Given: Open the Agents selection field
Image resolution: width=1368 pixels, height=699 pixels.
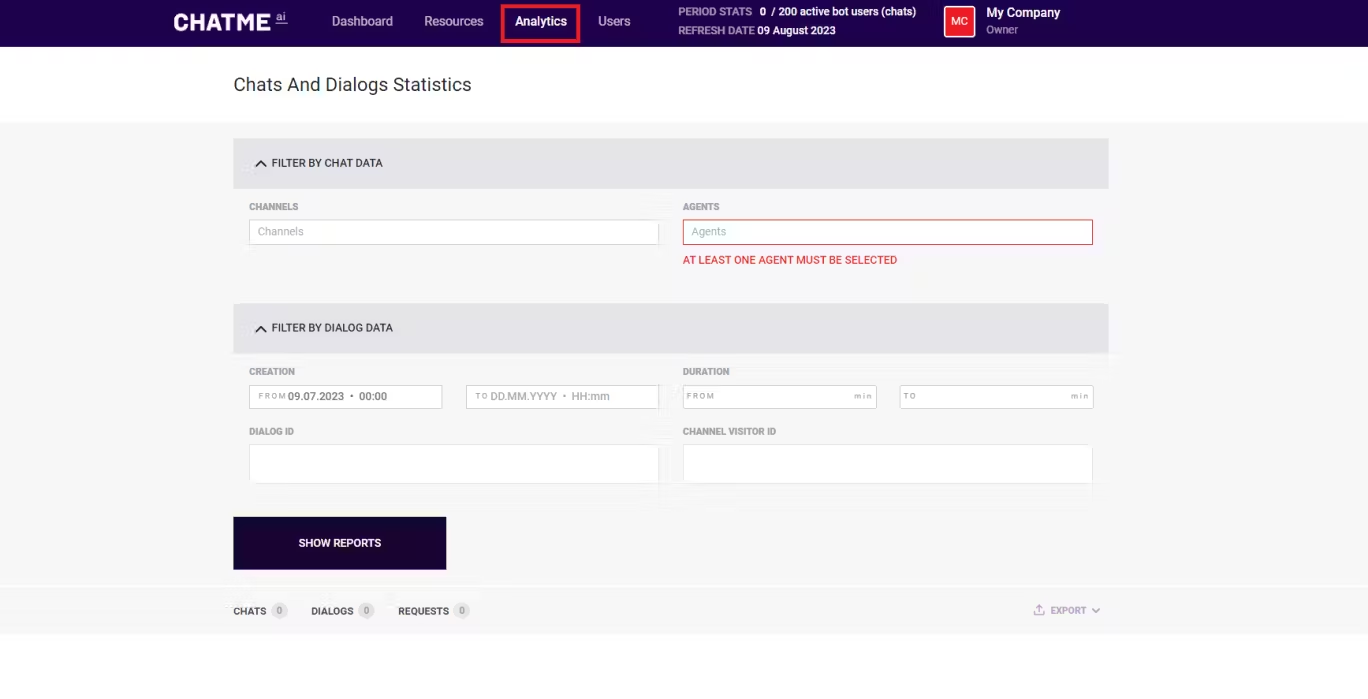Looking at the screenshot, I should (887, 232).
